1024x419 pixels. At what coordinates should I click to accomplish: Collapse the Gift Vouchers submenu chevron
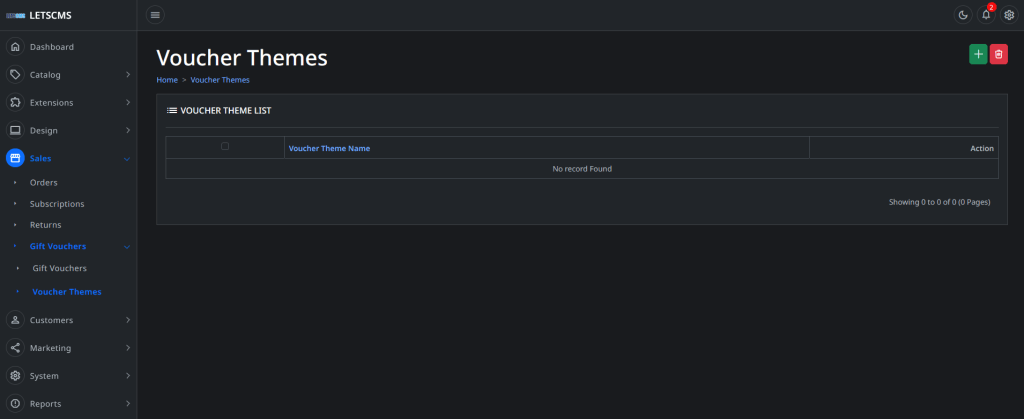tap(127, 247)
